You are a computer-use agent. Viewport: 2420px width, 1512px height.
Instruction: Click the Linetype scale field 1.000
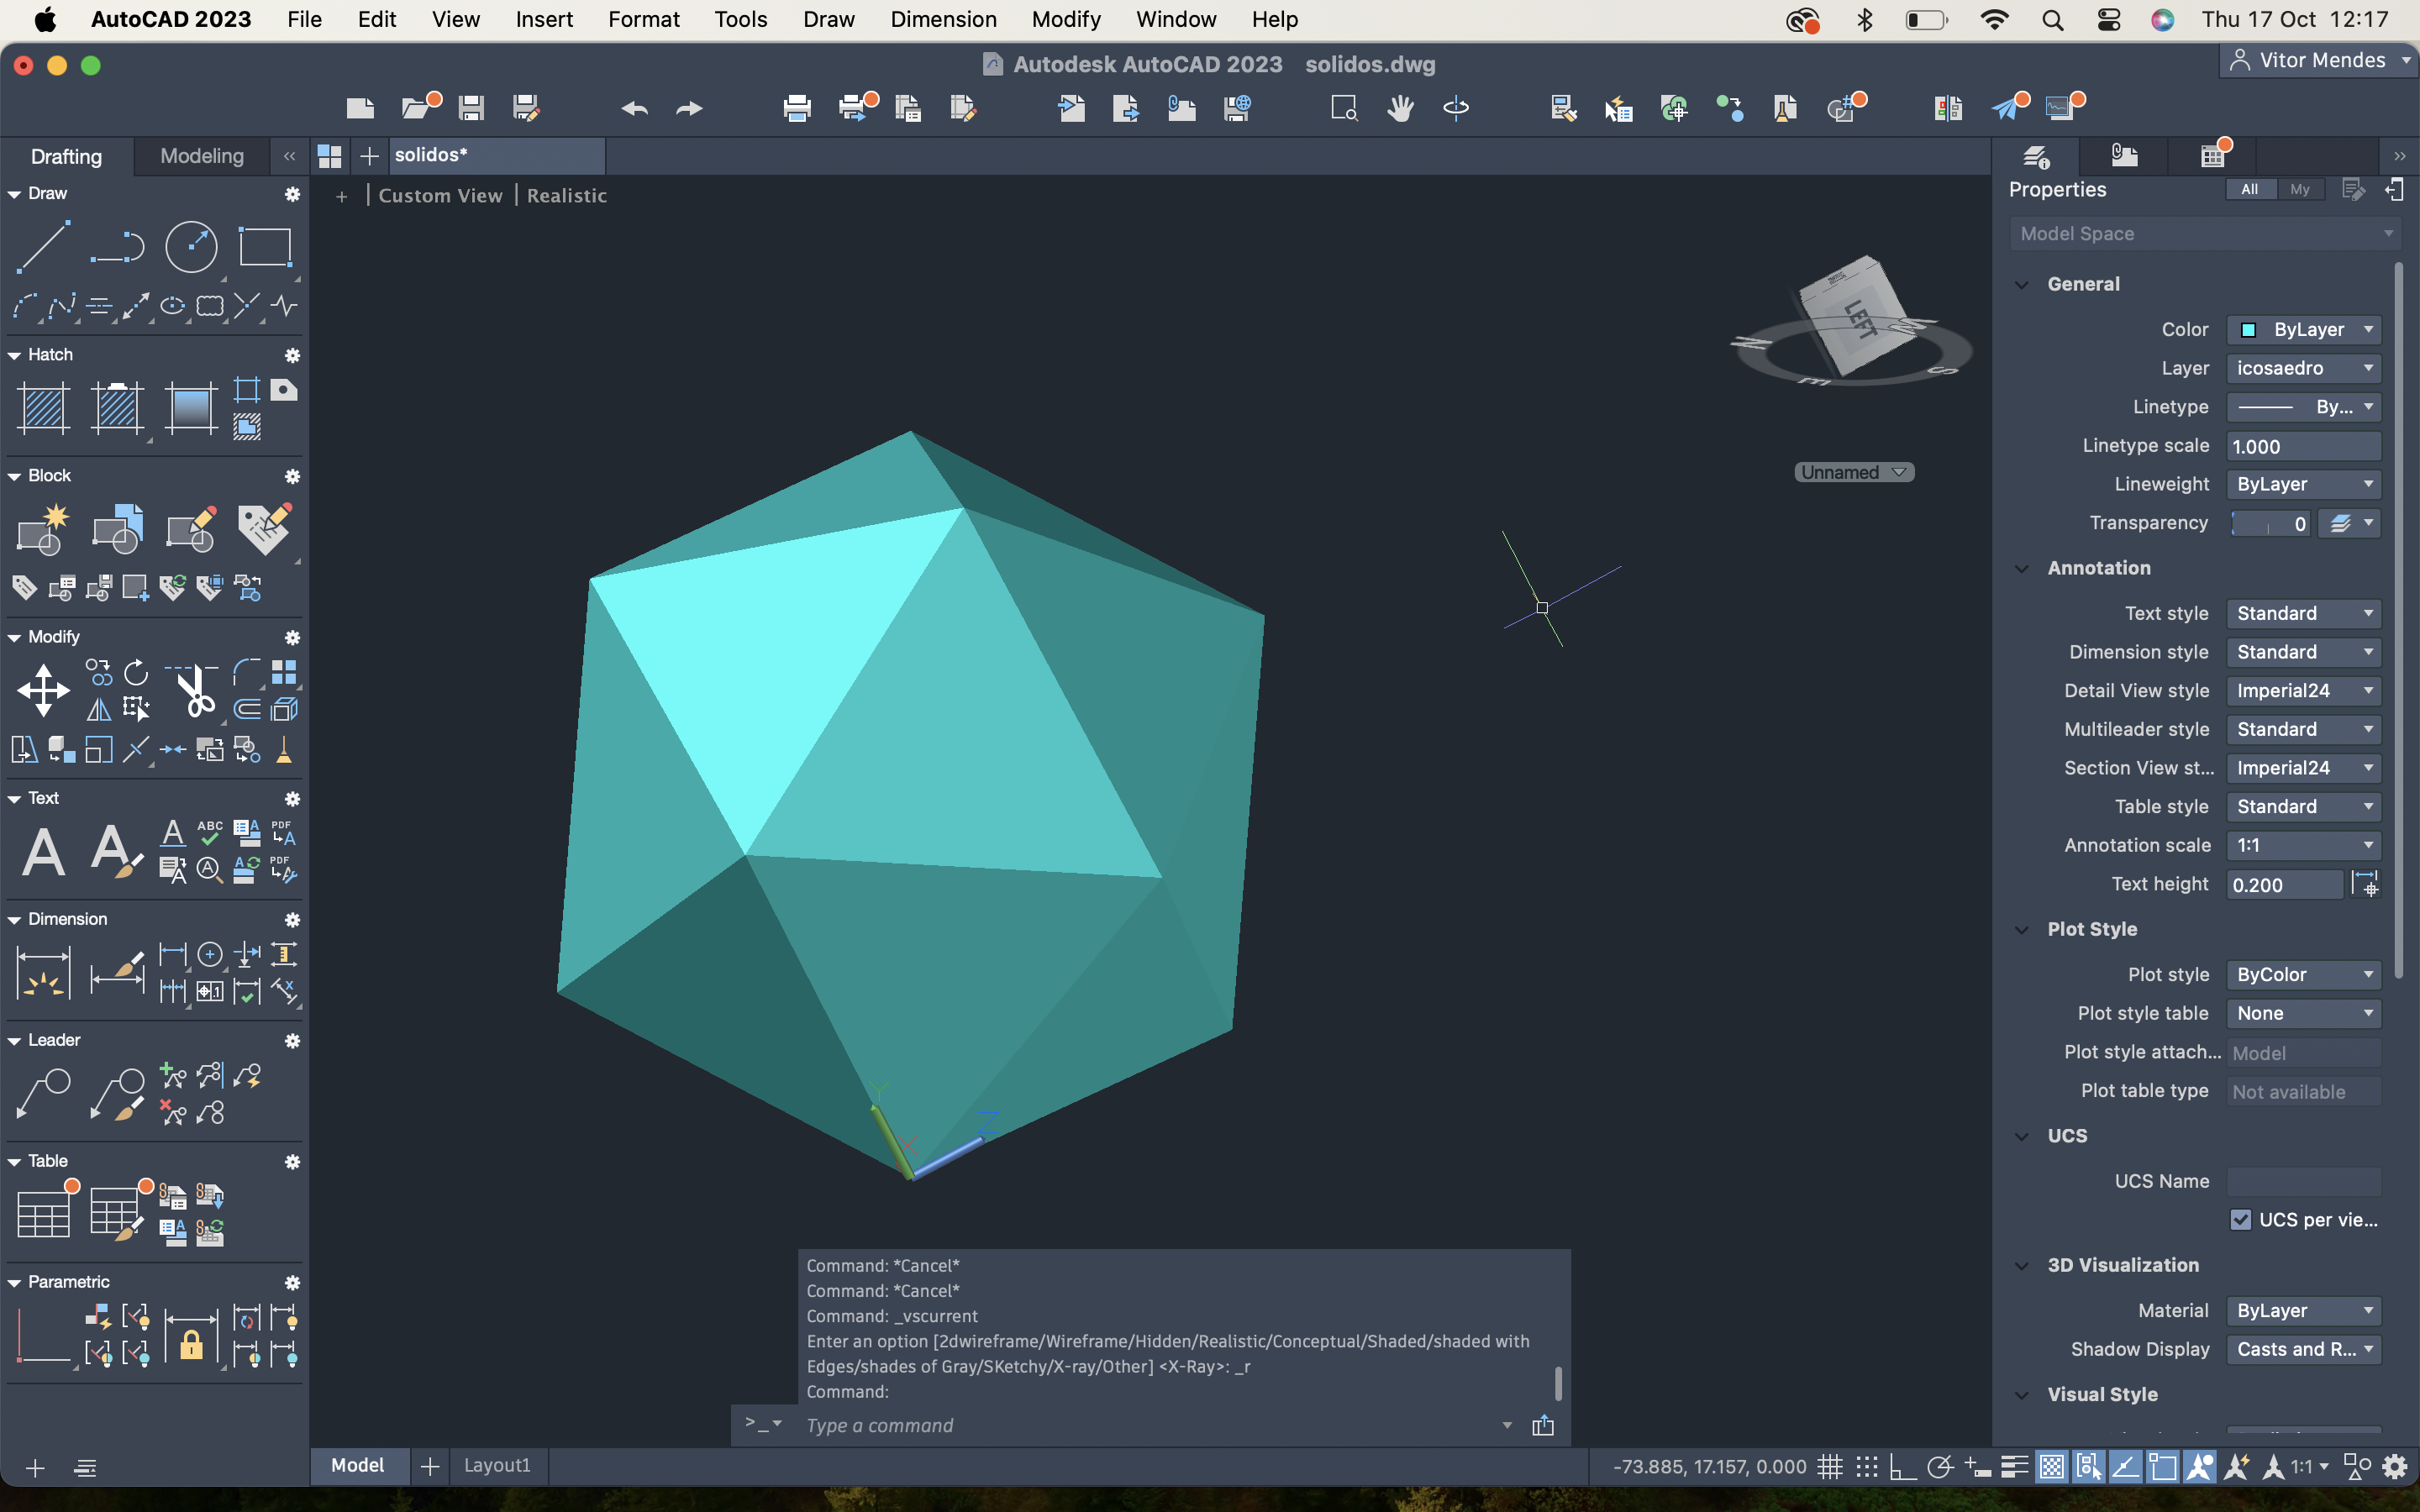click(2303, 446)
